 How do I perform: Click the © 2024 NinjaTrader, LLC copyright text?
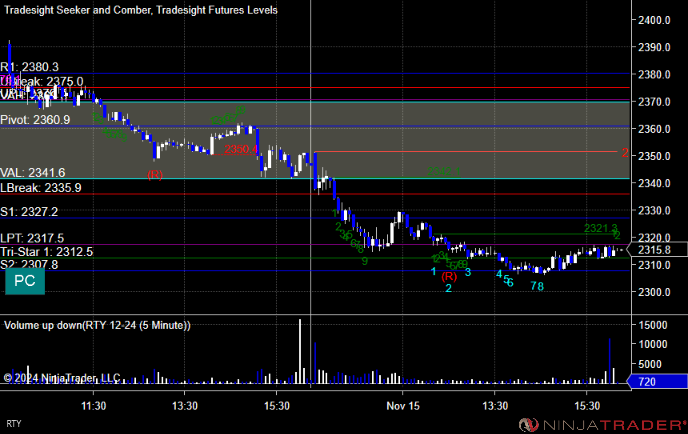(62, 378)
